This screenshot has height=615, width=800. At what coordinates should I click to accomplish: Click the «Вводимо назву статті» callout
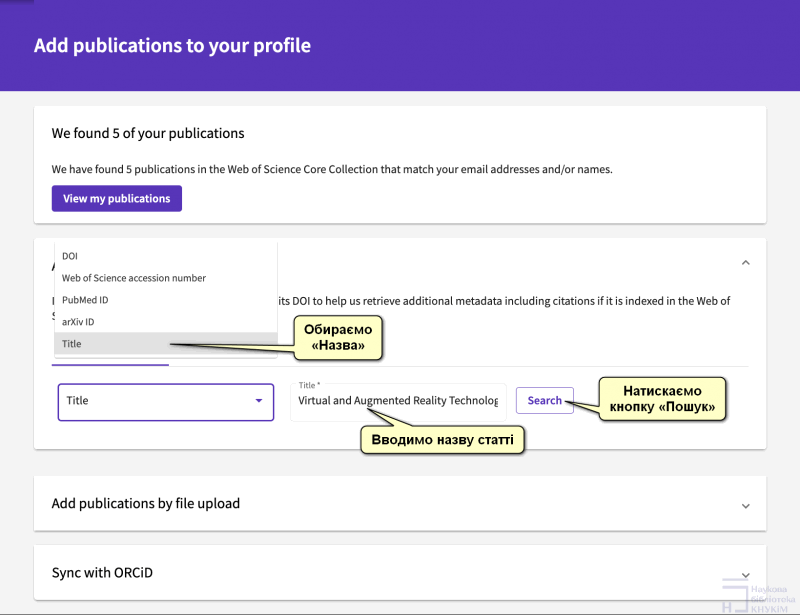442,439
